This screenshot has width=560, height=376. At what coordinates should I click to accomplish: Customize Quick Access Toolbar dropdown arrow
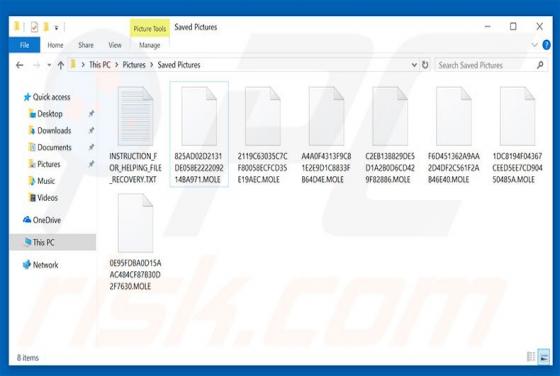tap(56, 27)
